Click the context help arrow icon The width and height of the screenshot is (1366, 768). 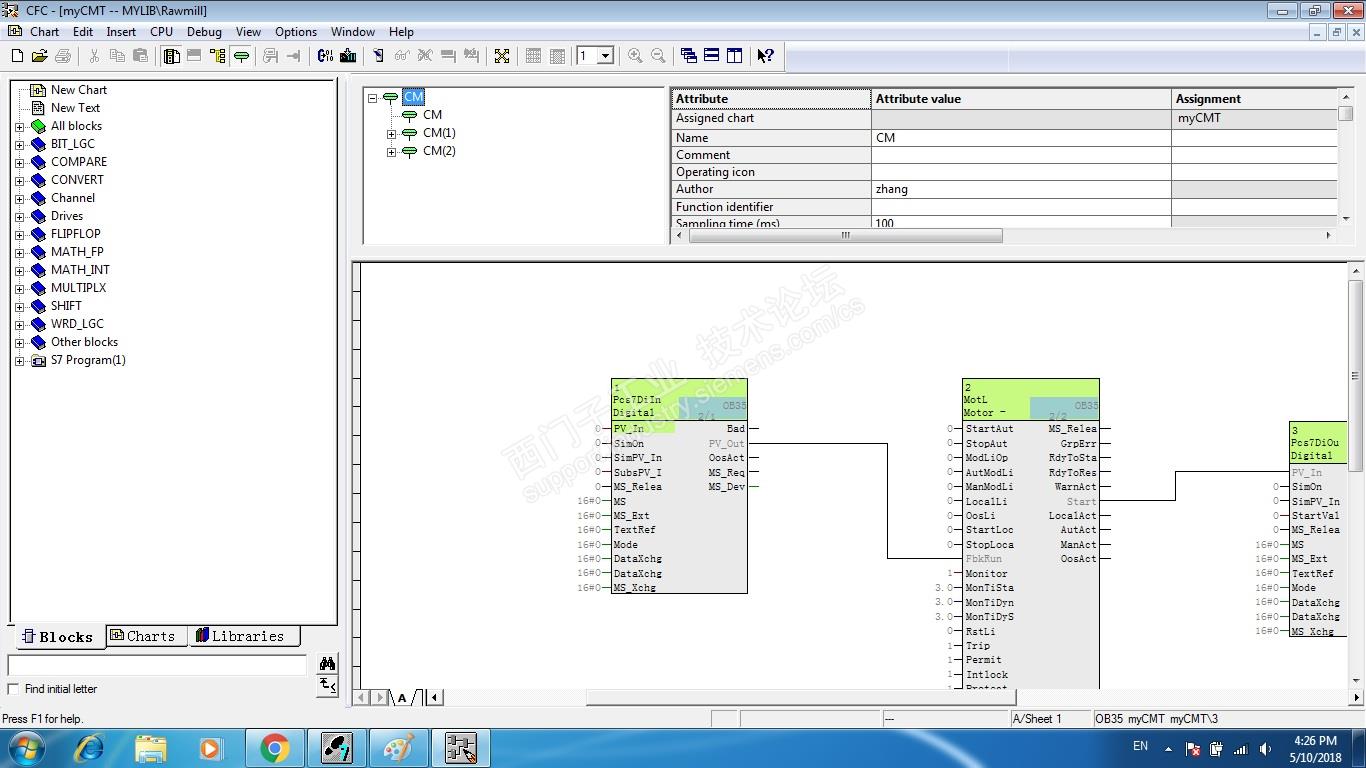pyautogui.click(x=765, y=56)
